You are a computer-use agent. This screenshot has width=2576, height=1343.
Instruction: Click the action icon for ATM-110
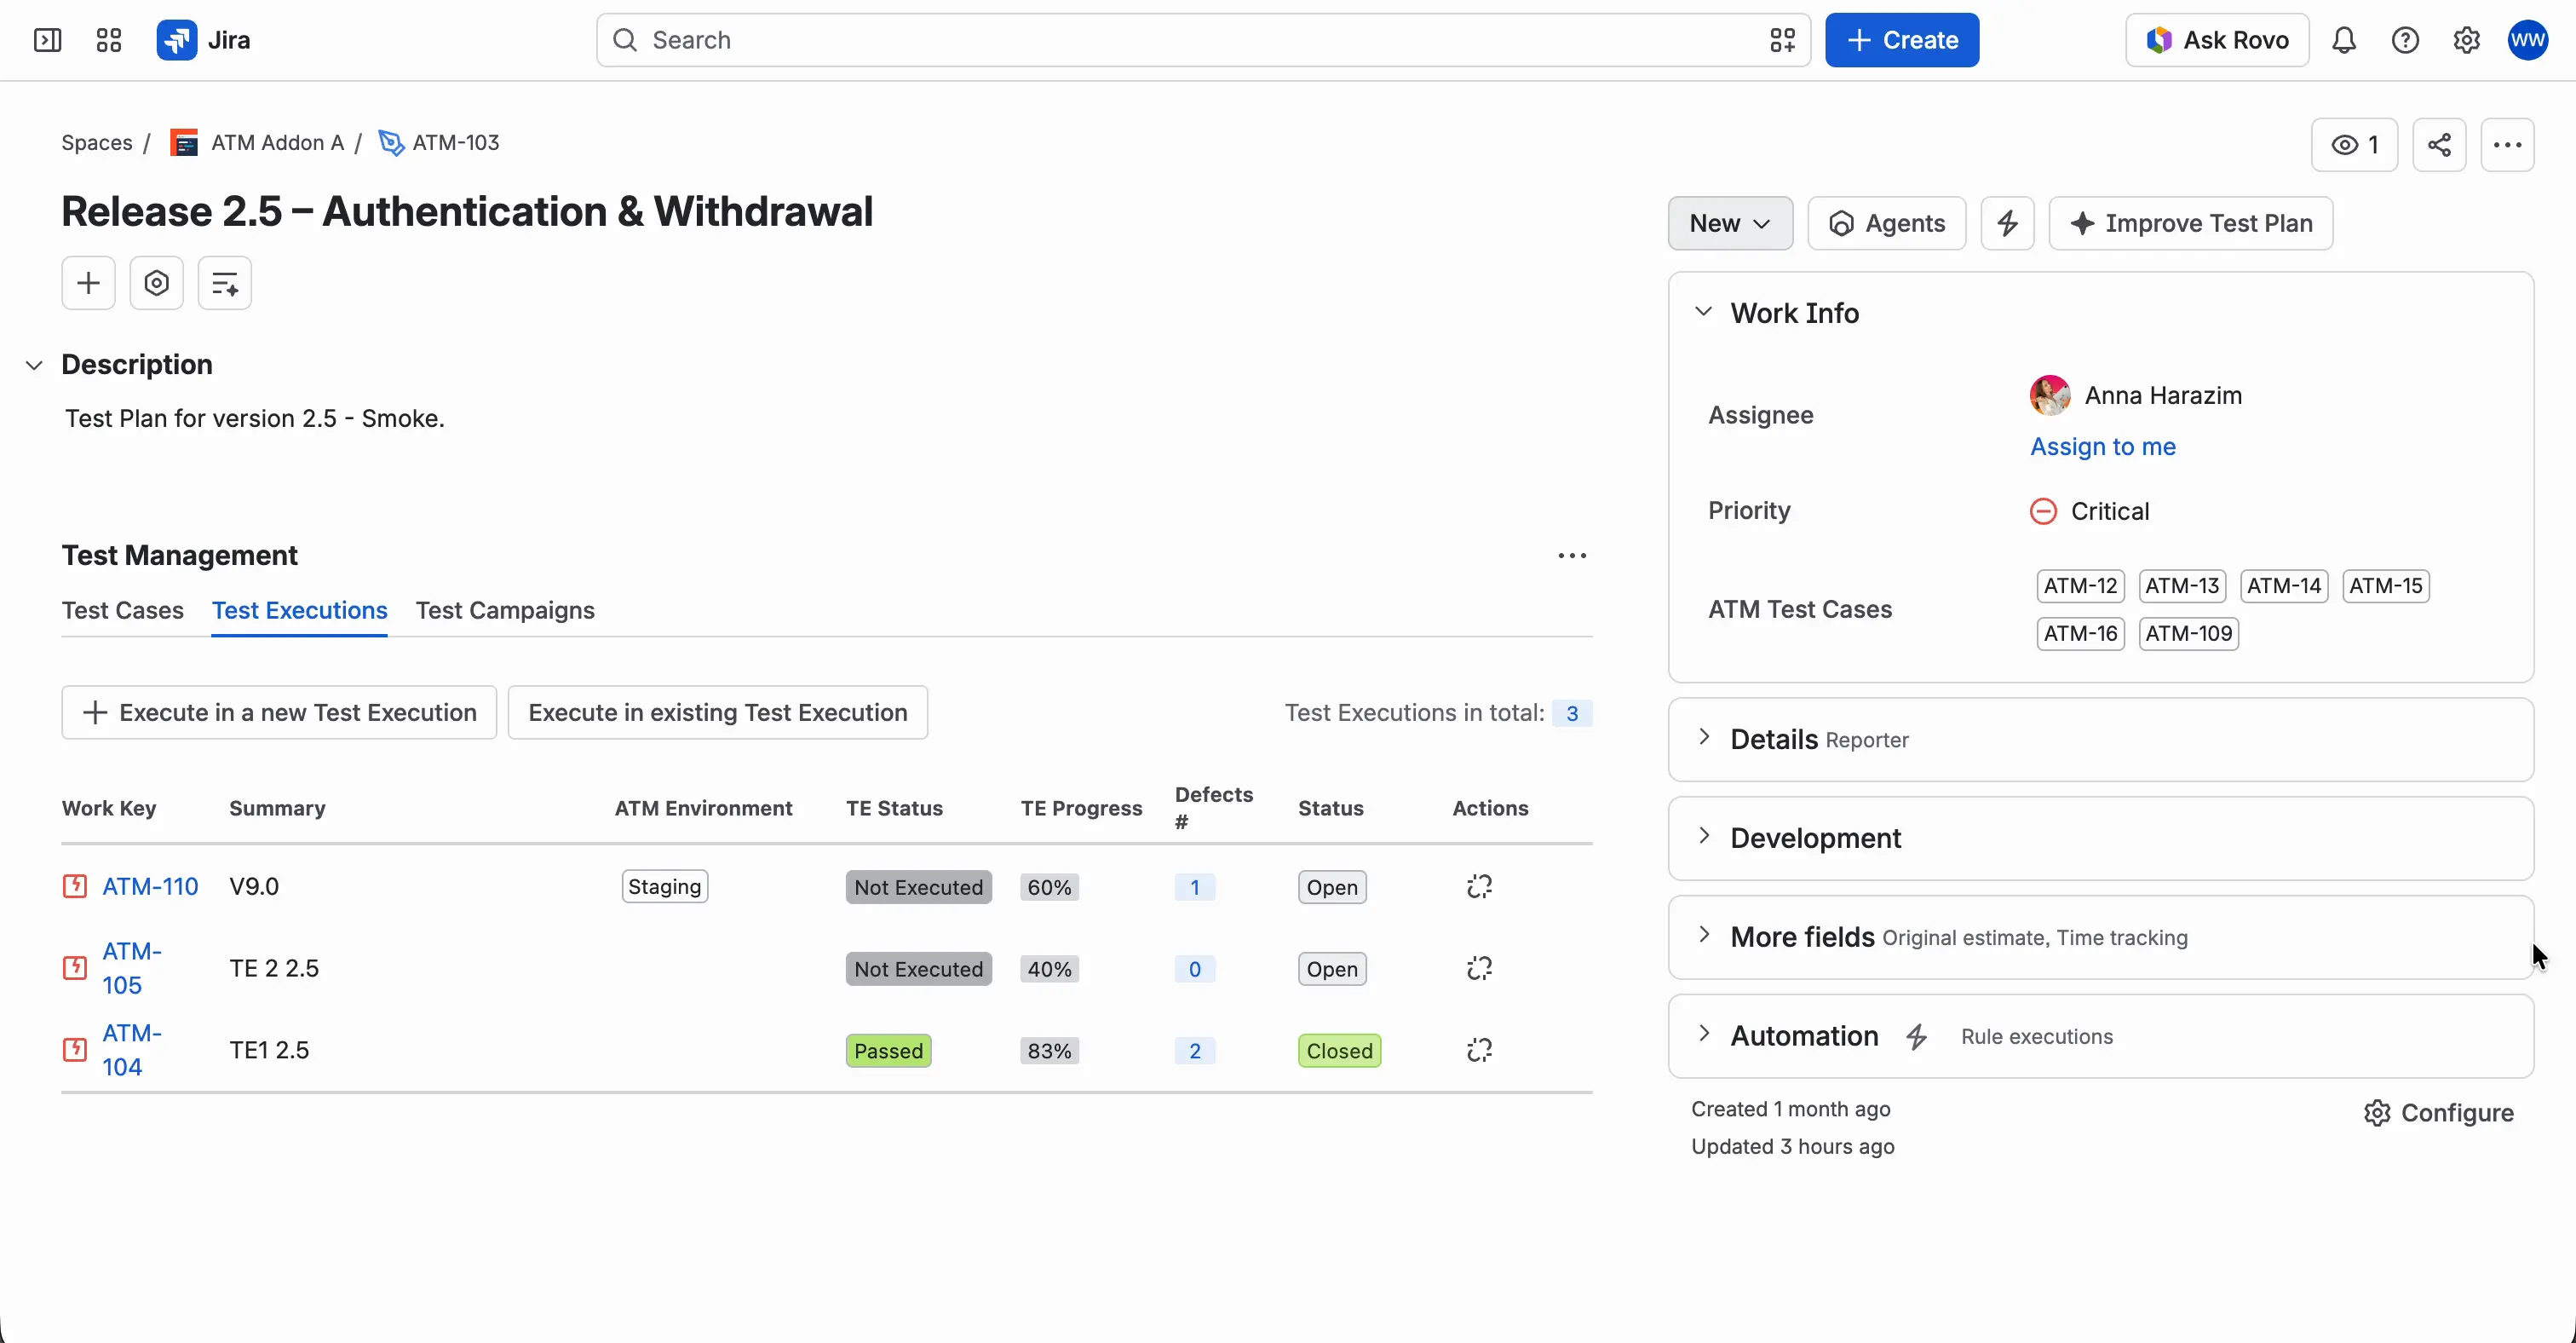pyautogui.click(x=1479, y=887)
